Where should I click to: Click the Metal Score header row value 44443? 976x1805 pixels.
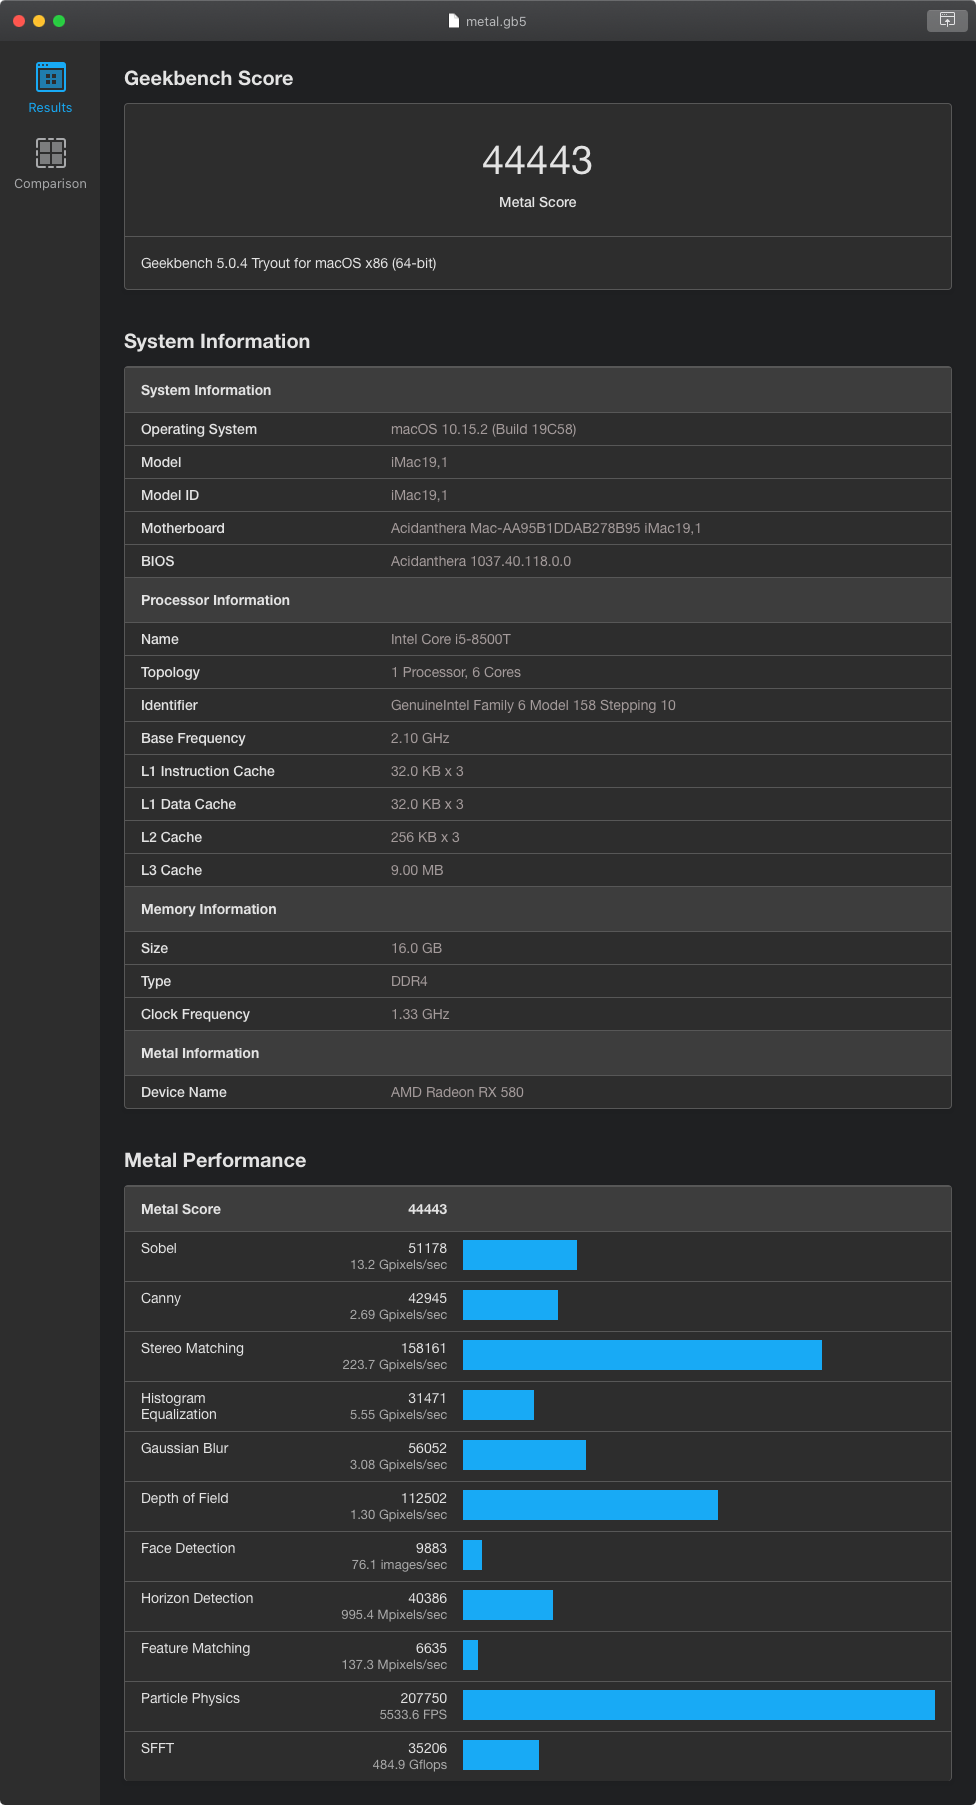(x=427, y=1209)
